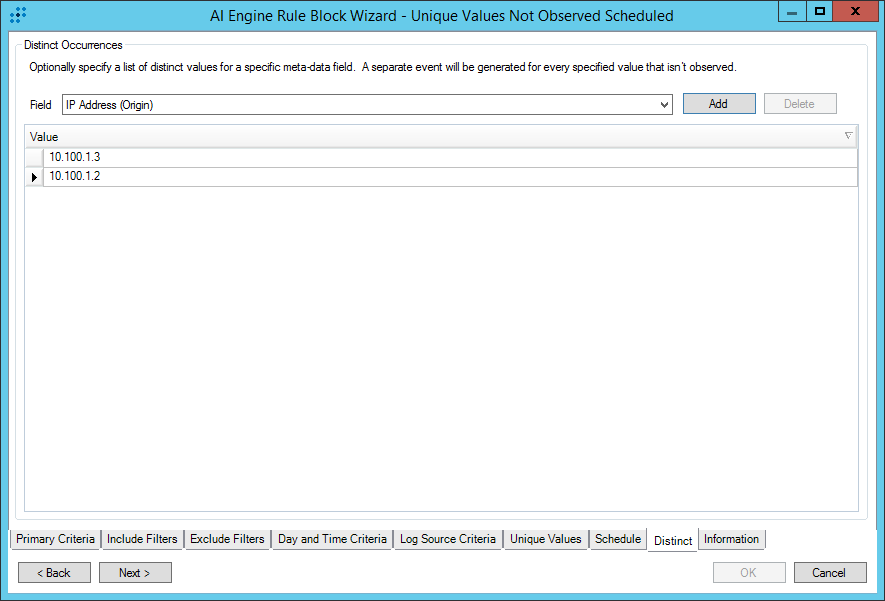
Task: Switch to the Log Source Criteria tab
Action: coord(447,539)
